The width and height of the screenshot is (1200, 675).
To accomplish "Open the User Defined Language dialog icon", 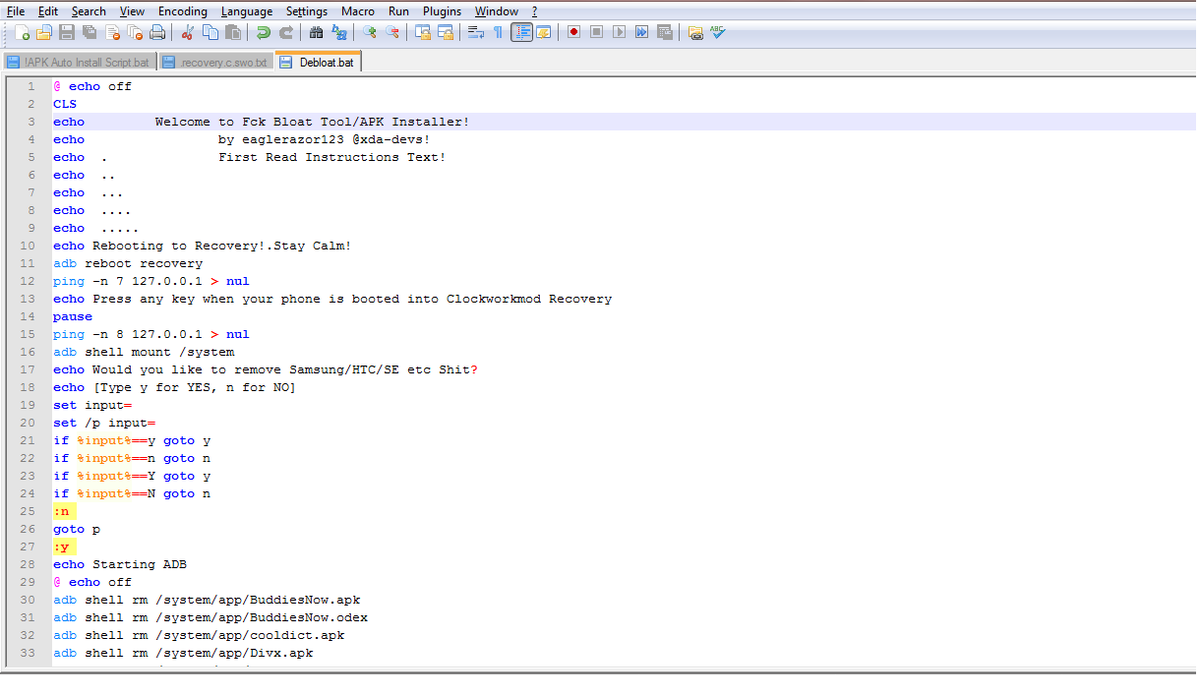I will [x=543, y=32].
